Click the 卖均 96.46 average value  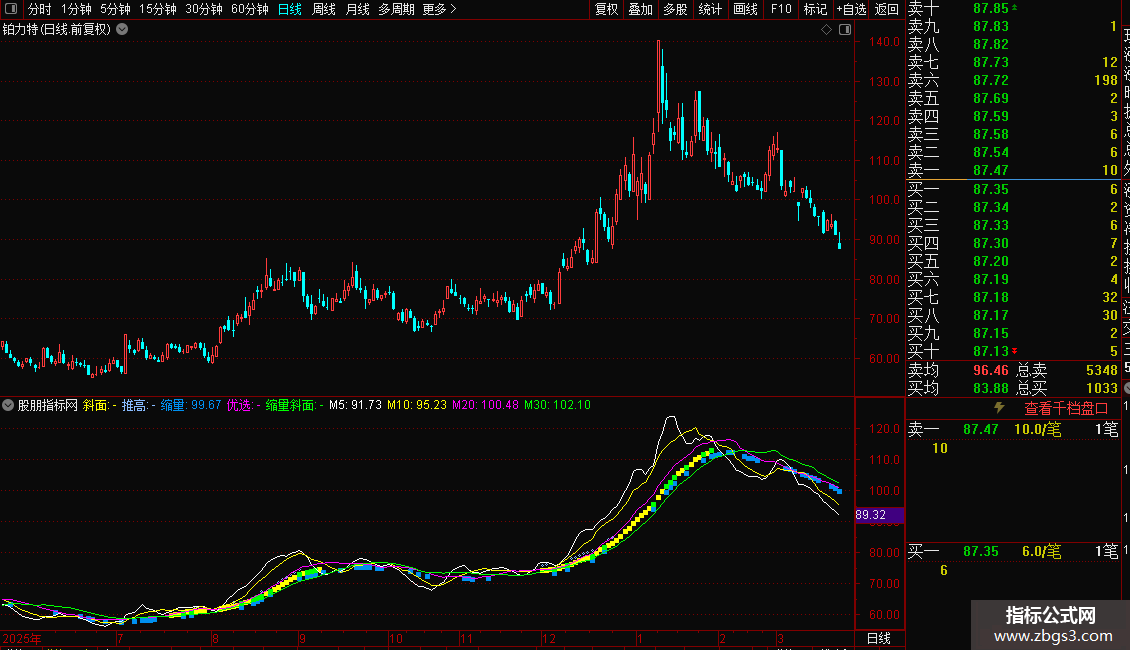pyautogui.click(x=991, y=370)
